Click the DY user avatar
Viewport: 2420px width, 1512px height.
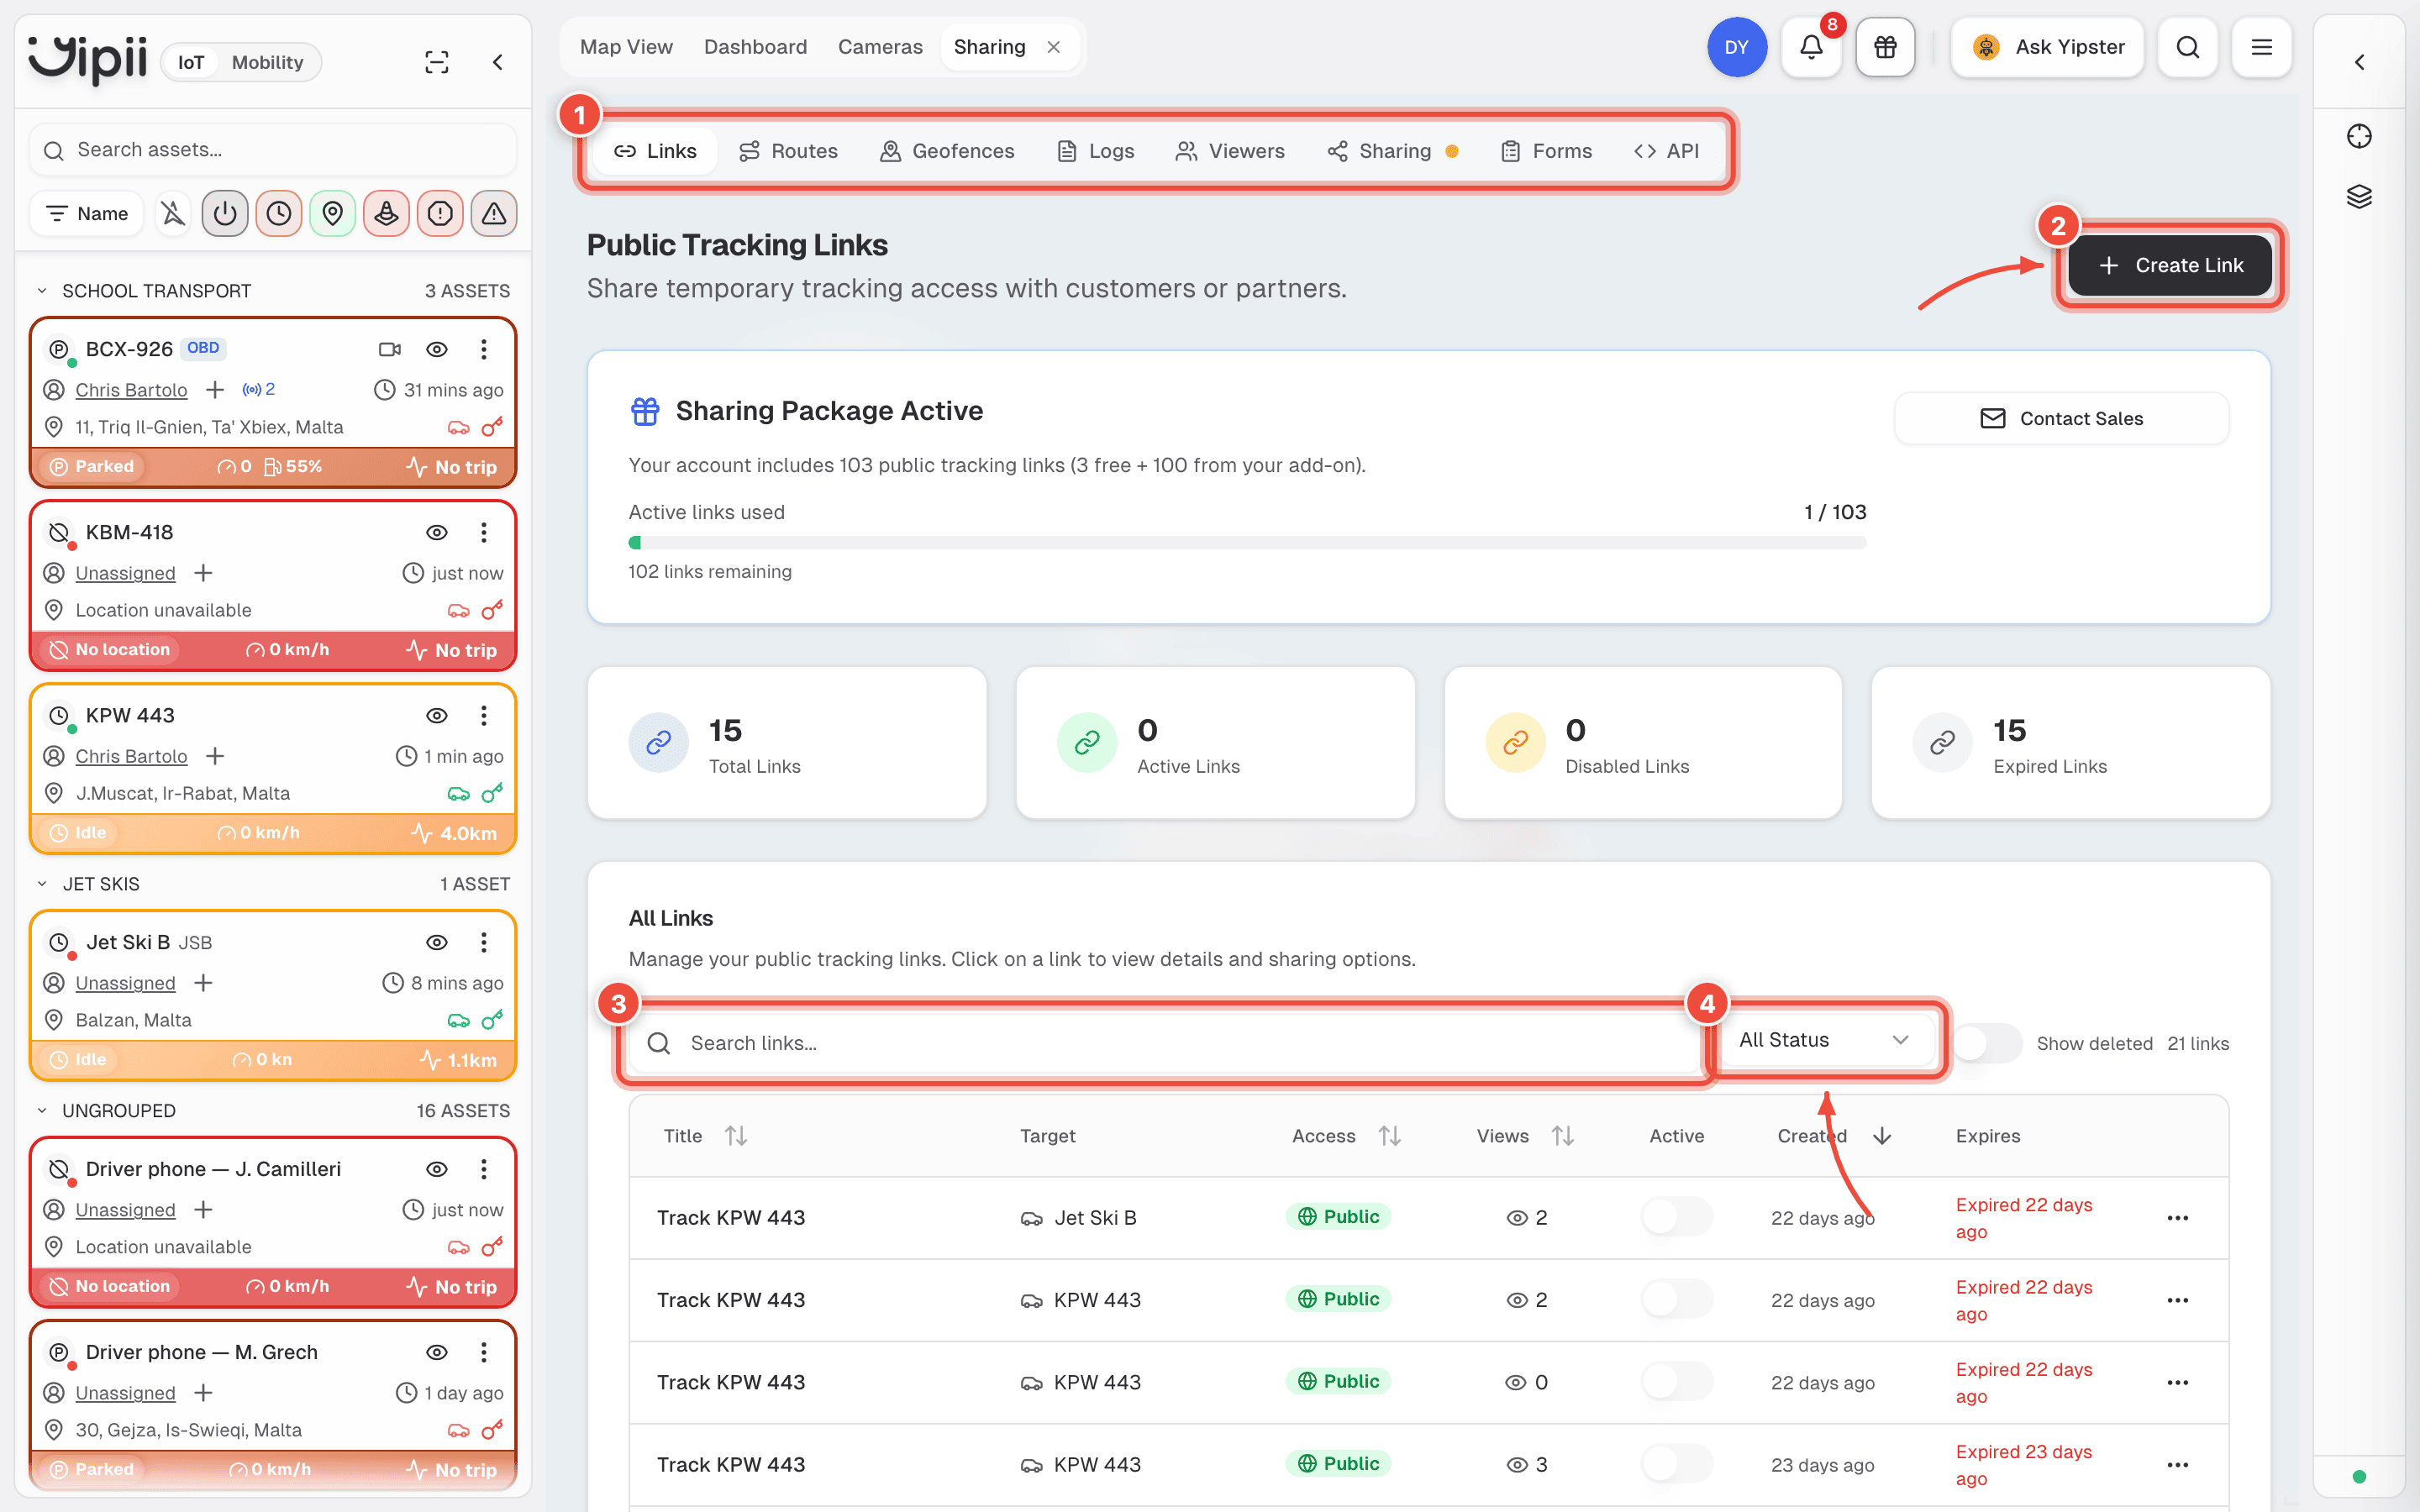1736,47
